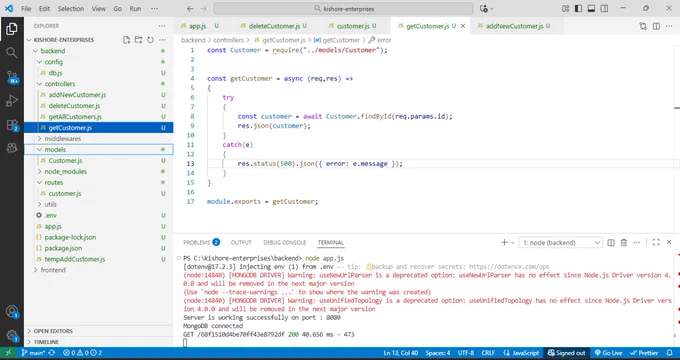Image resolution: width=680 pixels, height=360 pixels.
Task: Open the Manage gear icon
Action: point(12,335)
